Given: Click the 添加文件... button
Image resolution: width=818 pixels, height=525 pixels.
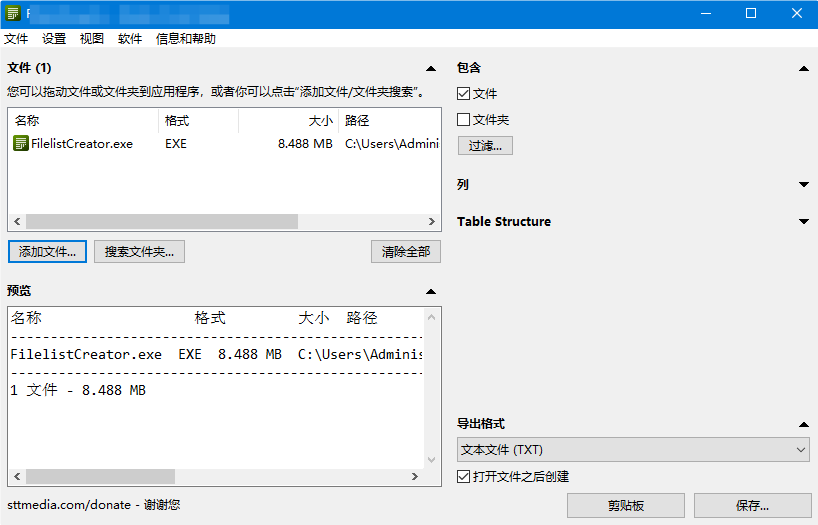Looking at the screenshot, I should [47, 252].
